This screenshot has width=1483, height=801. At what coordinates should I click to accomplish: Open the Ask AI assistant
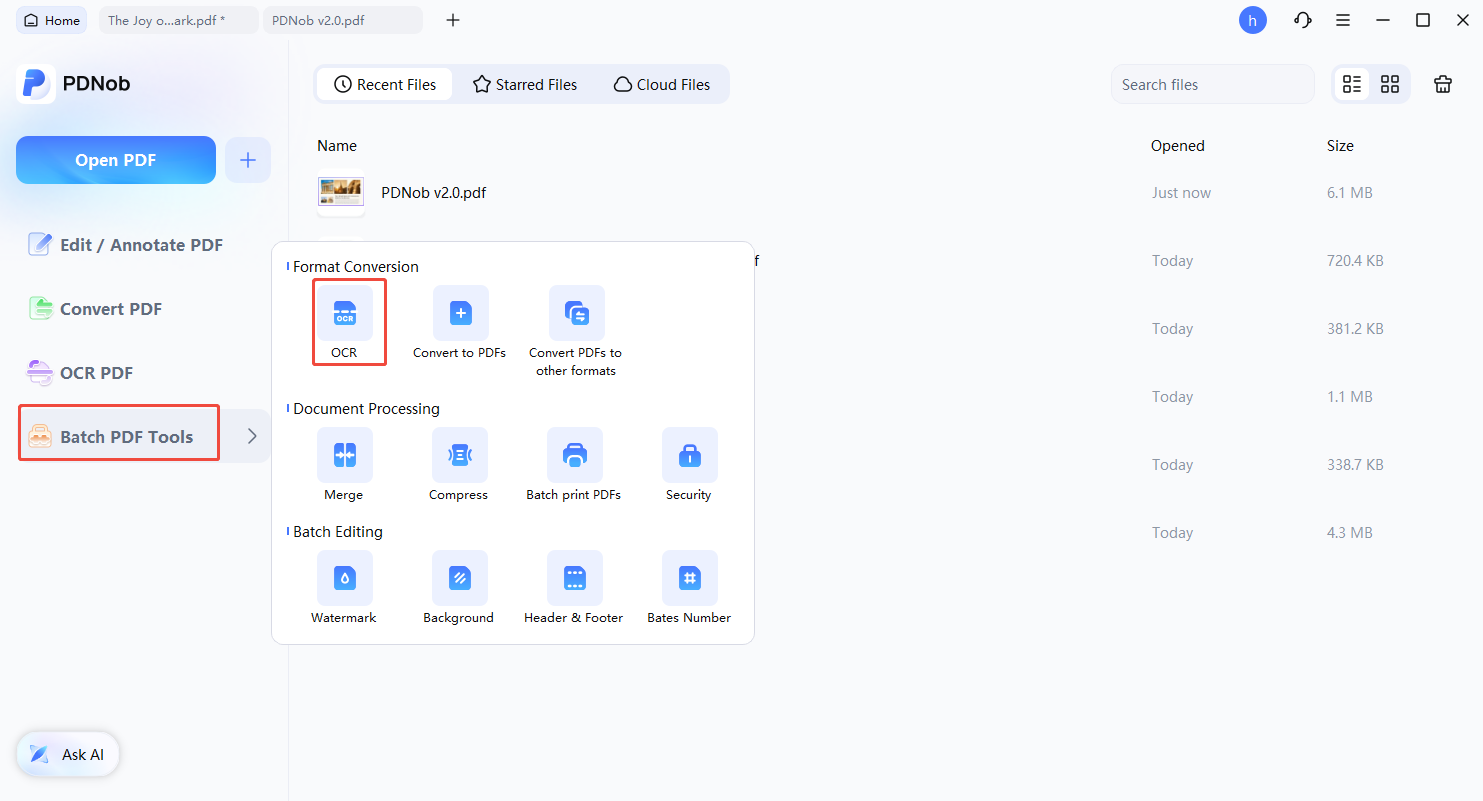coord(68,755)
